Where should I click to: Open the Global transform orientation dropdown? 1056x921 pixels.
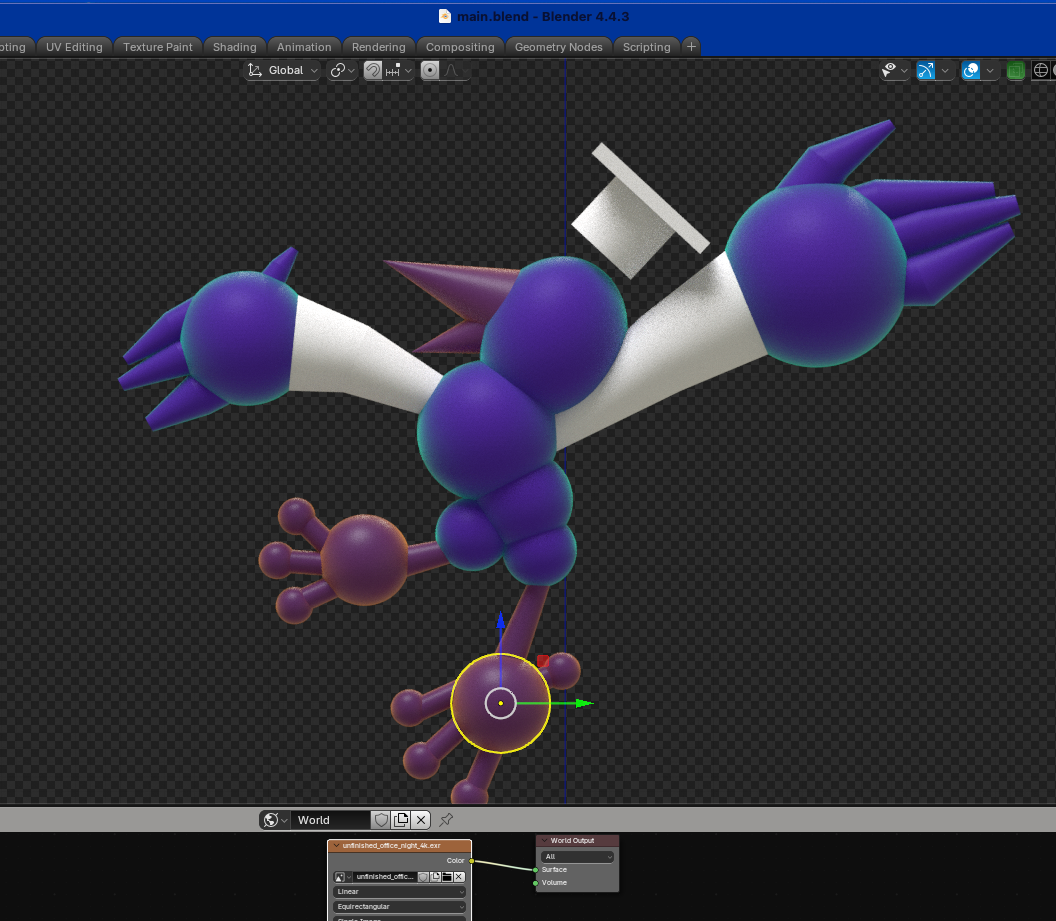point(282,70)
